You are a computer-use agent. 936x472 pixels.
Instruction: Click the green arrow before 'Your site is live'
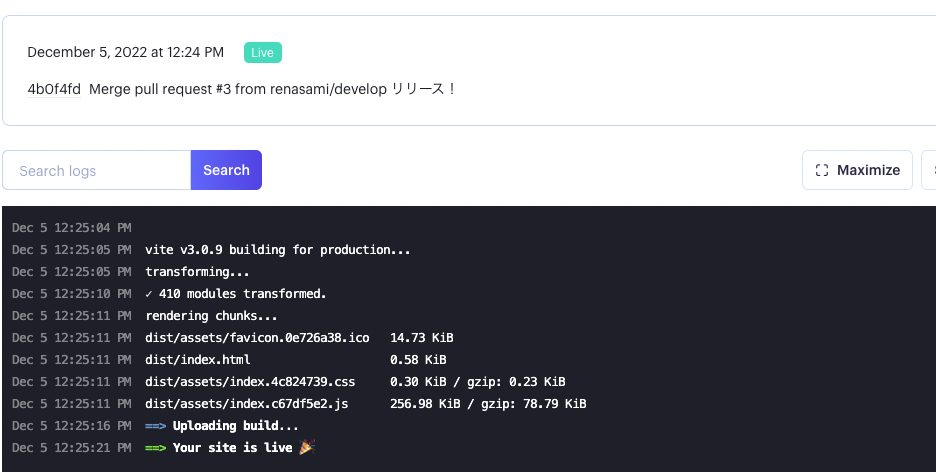[155, 448]
